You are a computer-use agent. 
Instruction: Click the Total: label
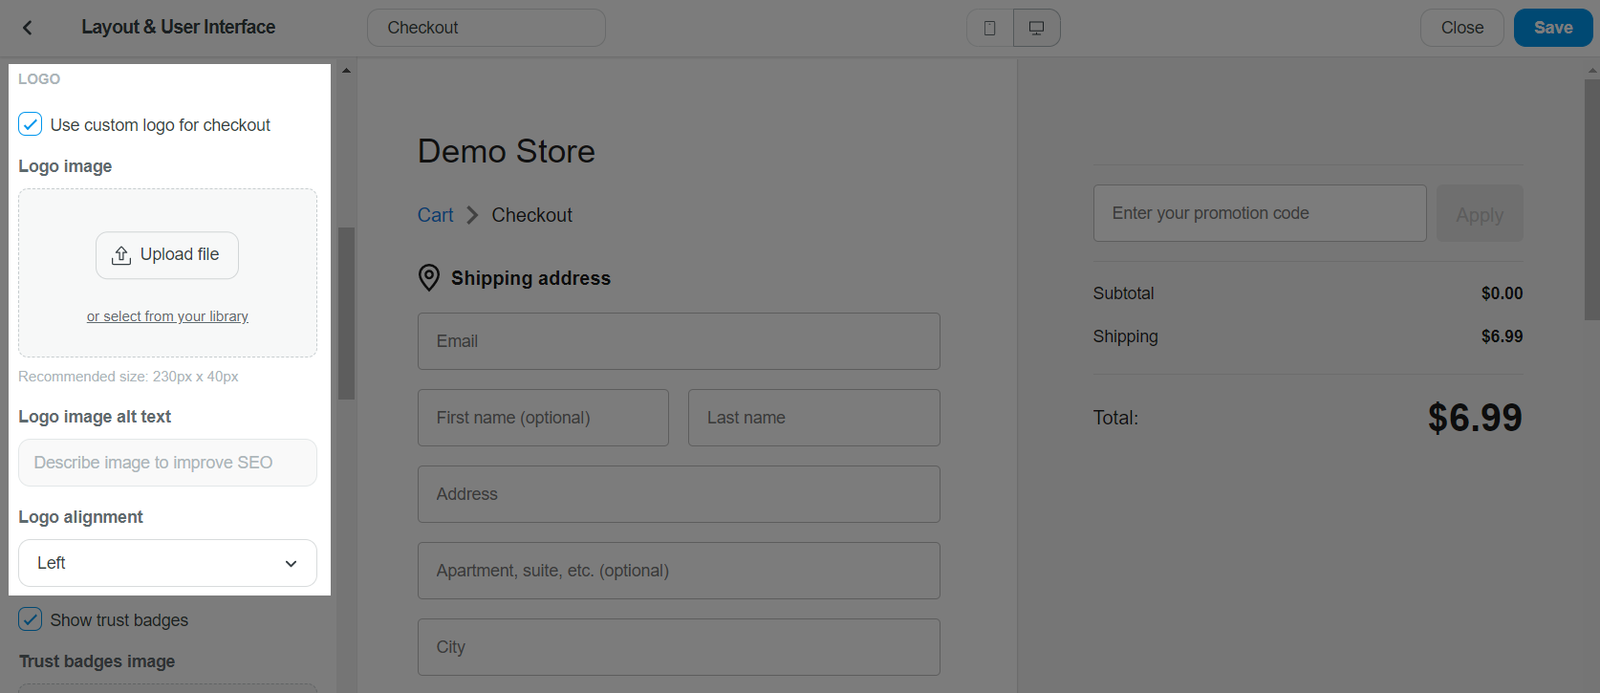(x=1116, y=418)
